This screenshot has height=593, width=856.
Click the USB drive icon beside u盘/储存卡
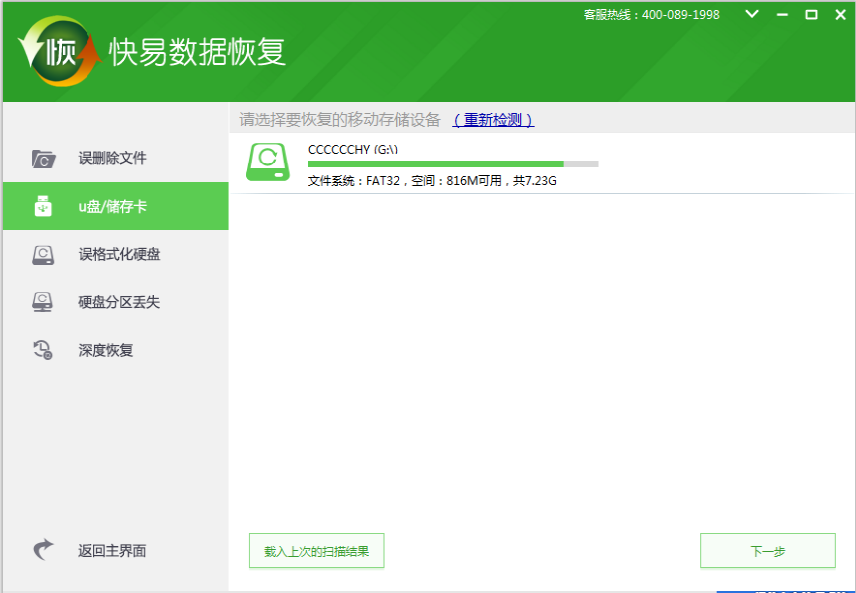pyautogui.click(x=43, y=207)
